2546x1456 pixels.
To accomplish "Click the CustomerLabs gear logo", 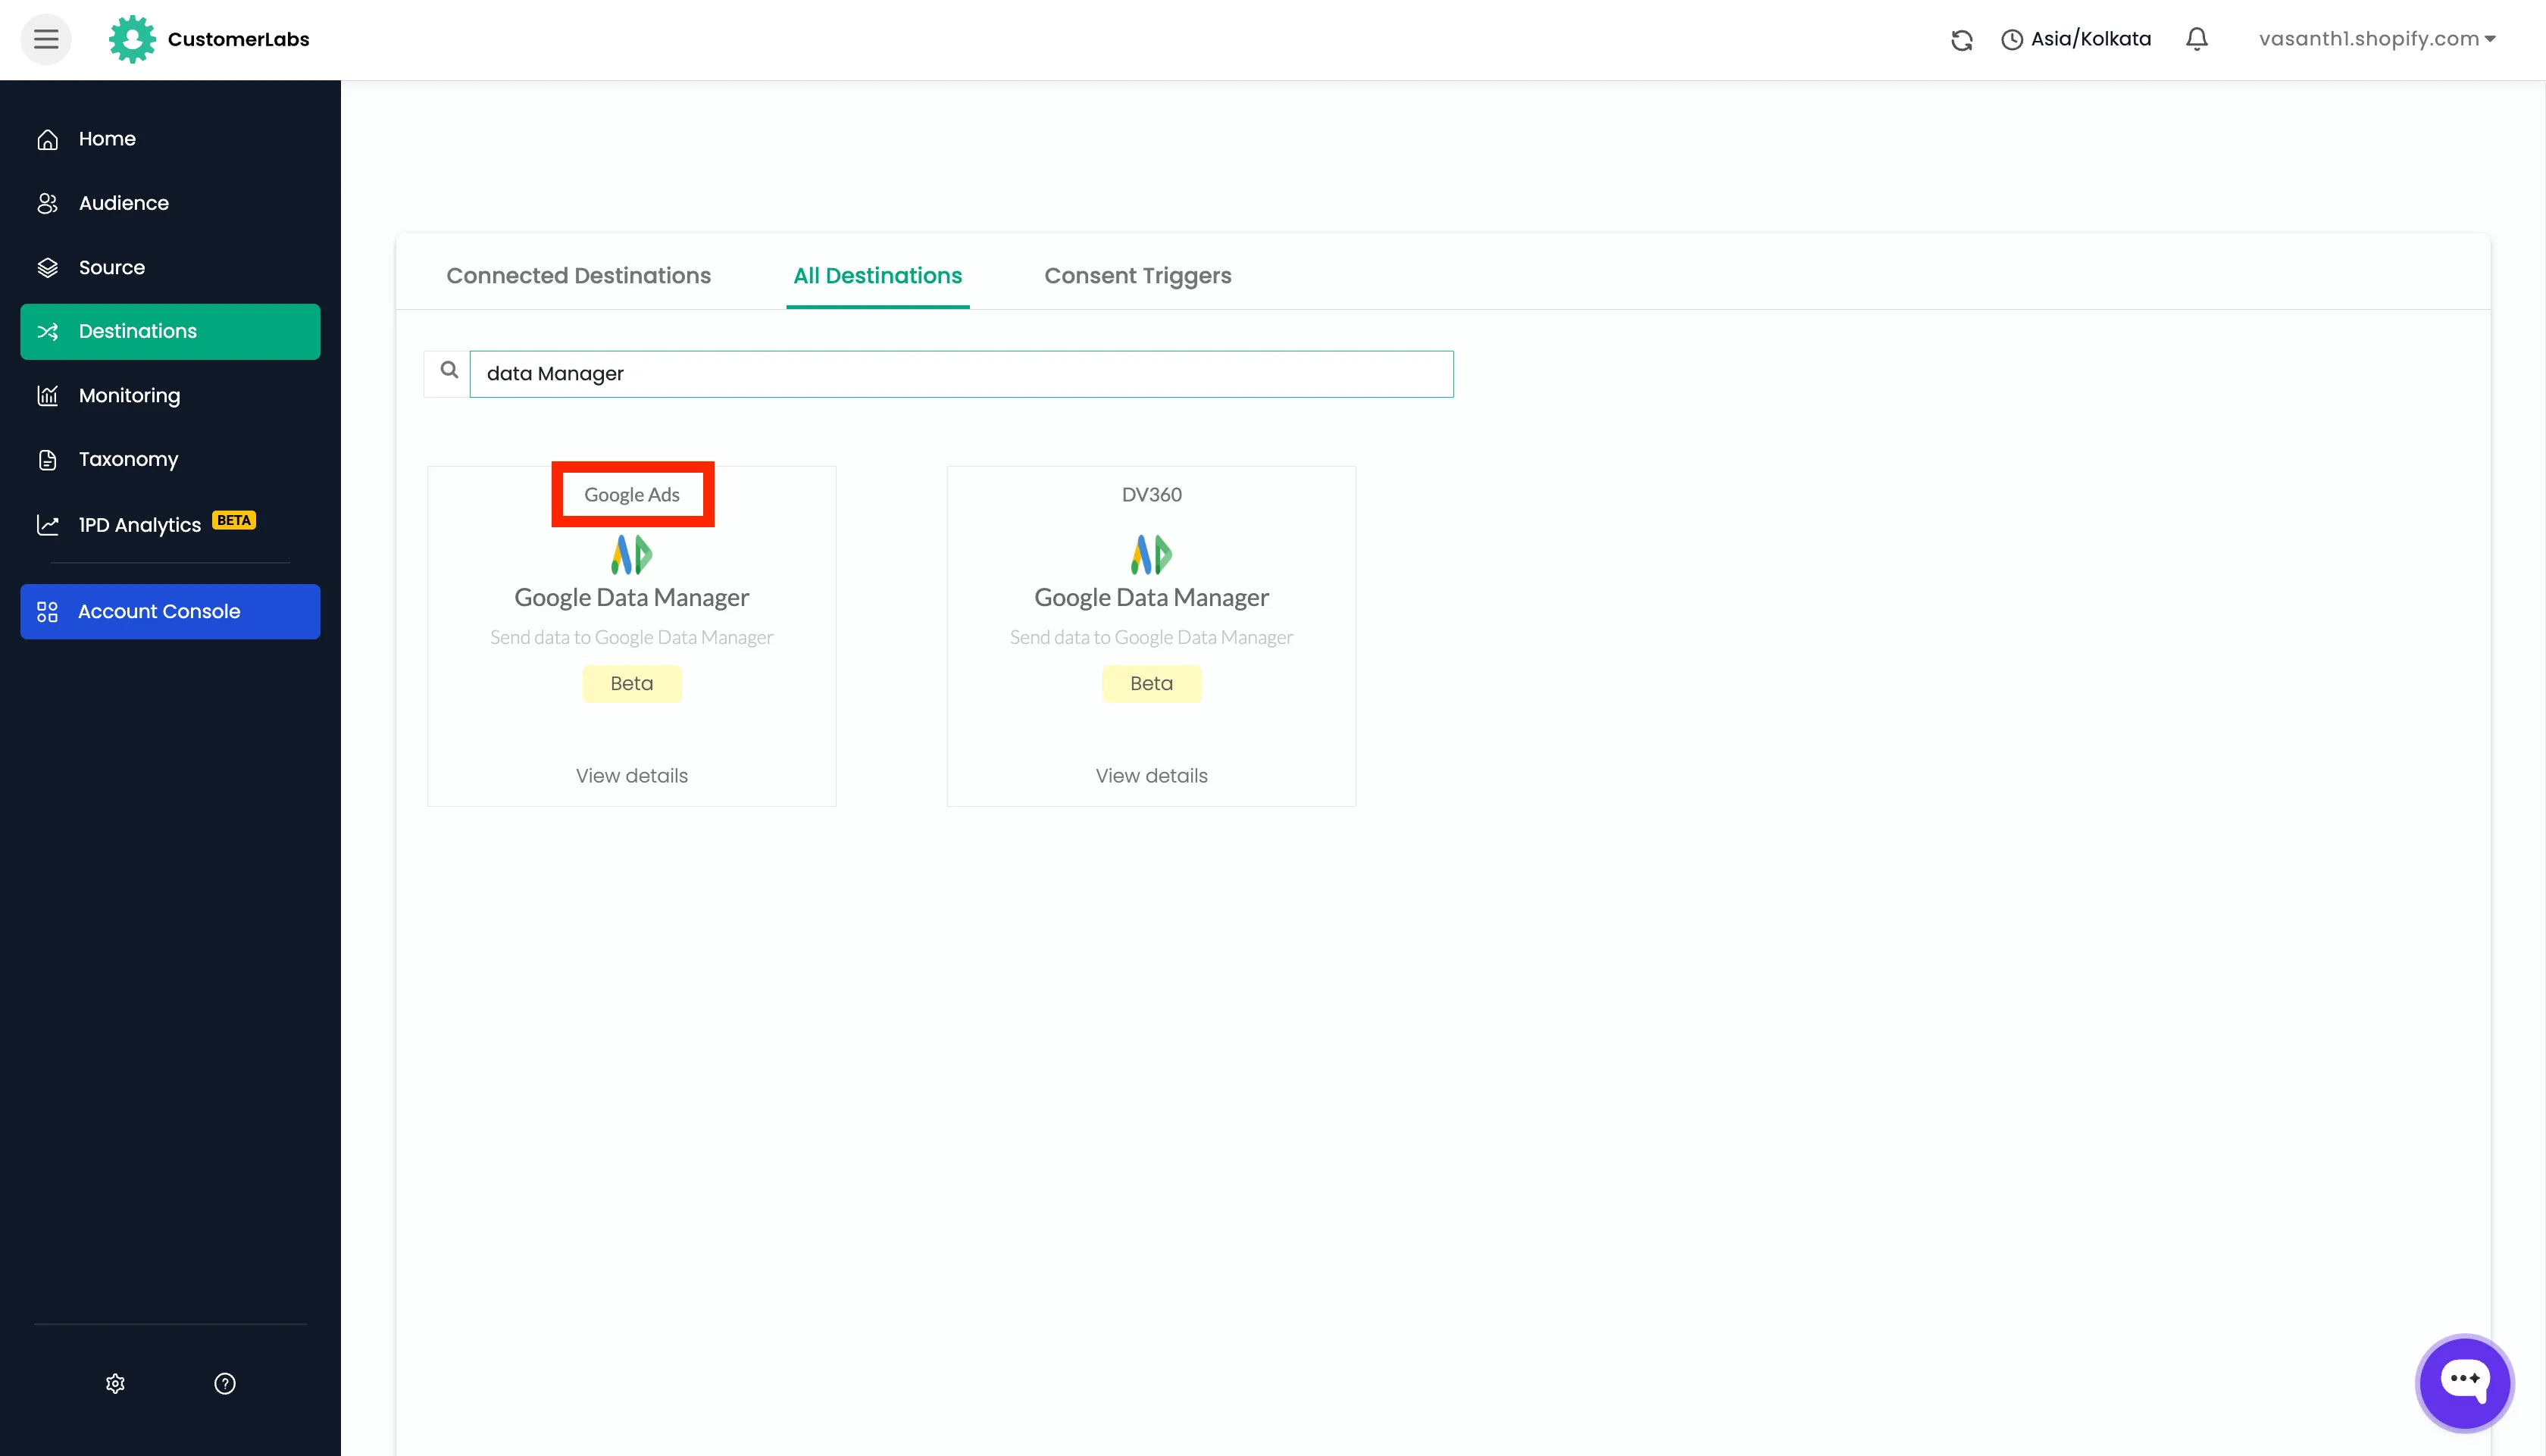I will 132,39.
